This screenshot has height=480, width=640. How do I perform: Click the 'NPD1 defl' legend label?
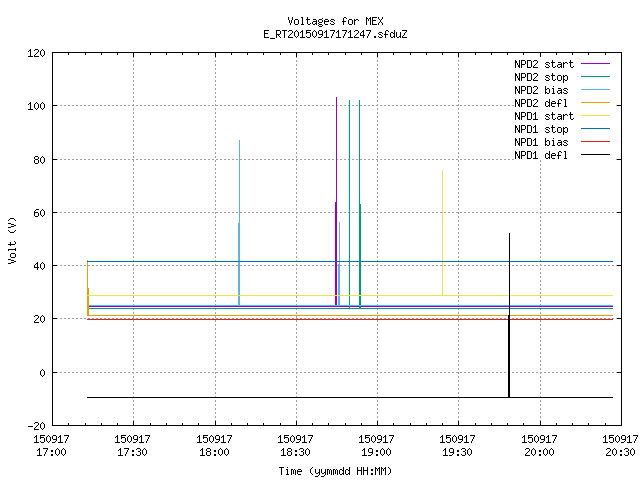[541, 155]
